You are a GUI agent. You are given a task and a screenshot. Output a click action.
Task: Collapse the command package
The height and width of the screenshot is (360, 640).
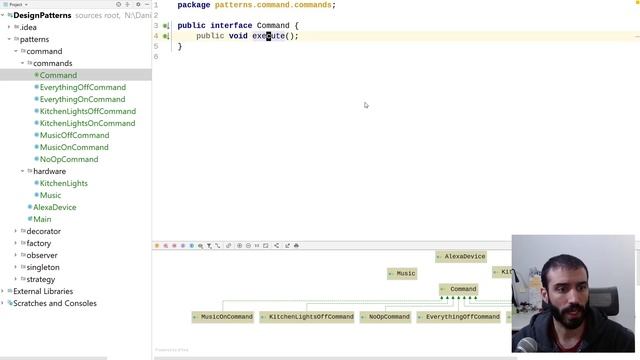16,51
